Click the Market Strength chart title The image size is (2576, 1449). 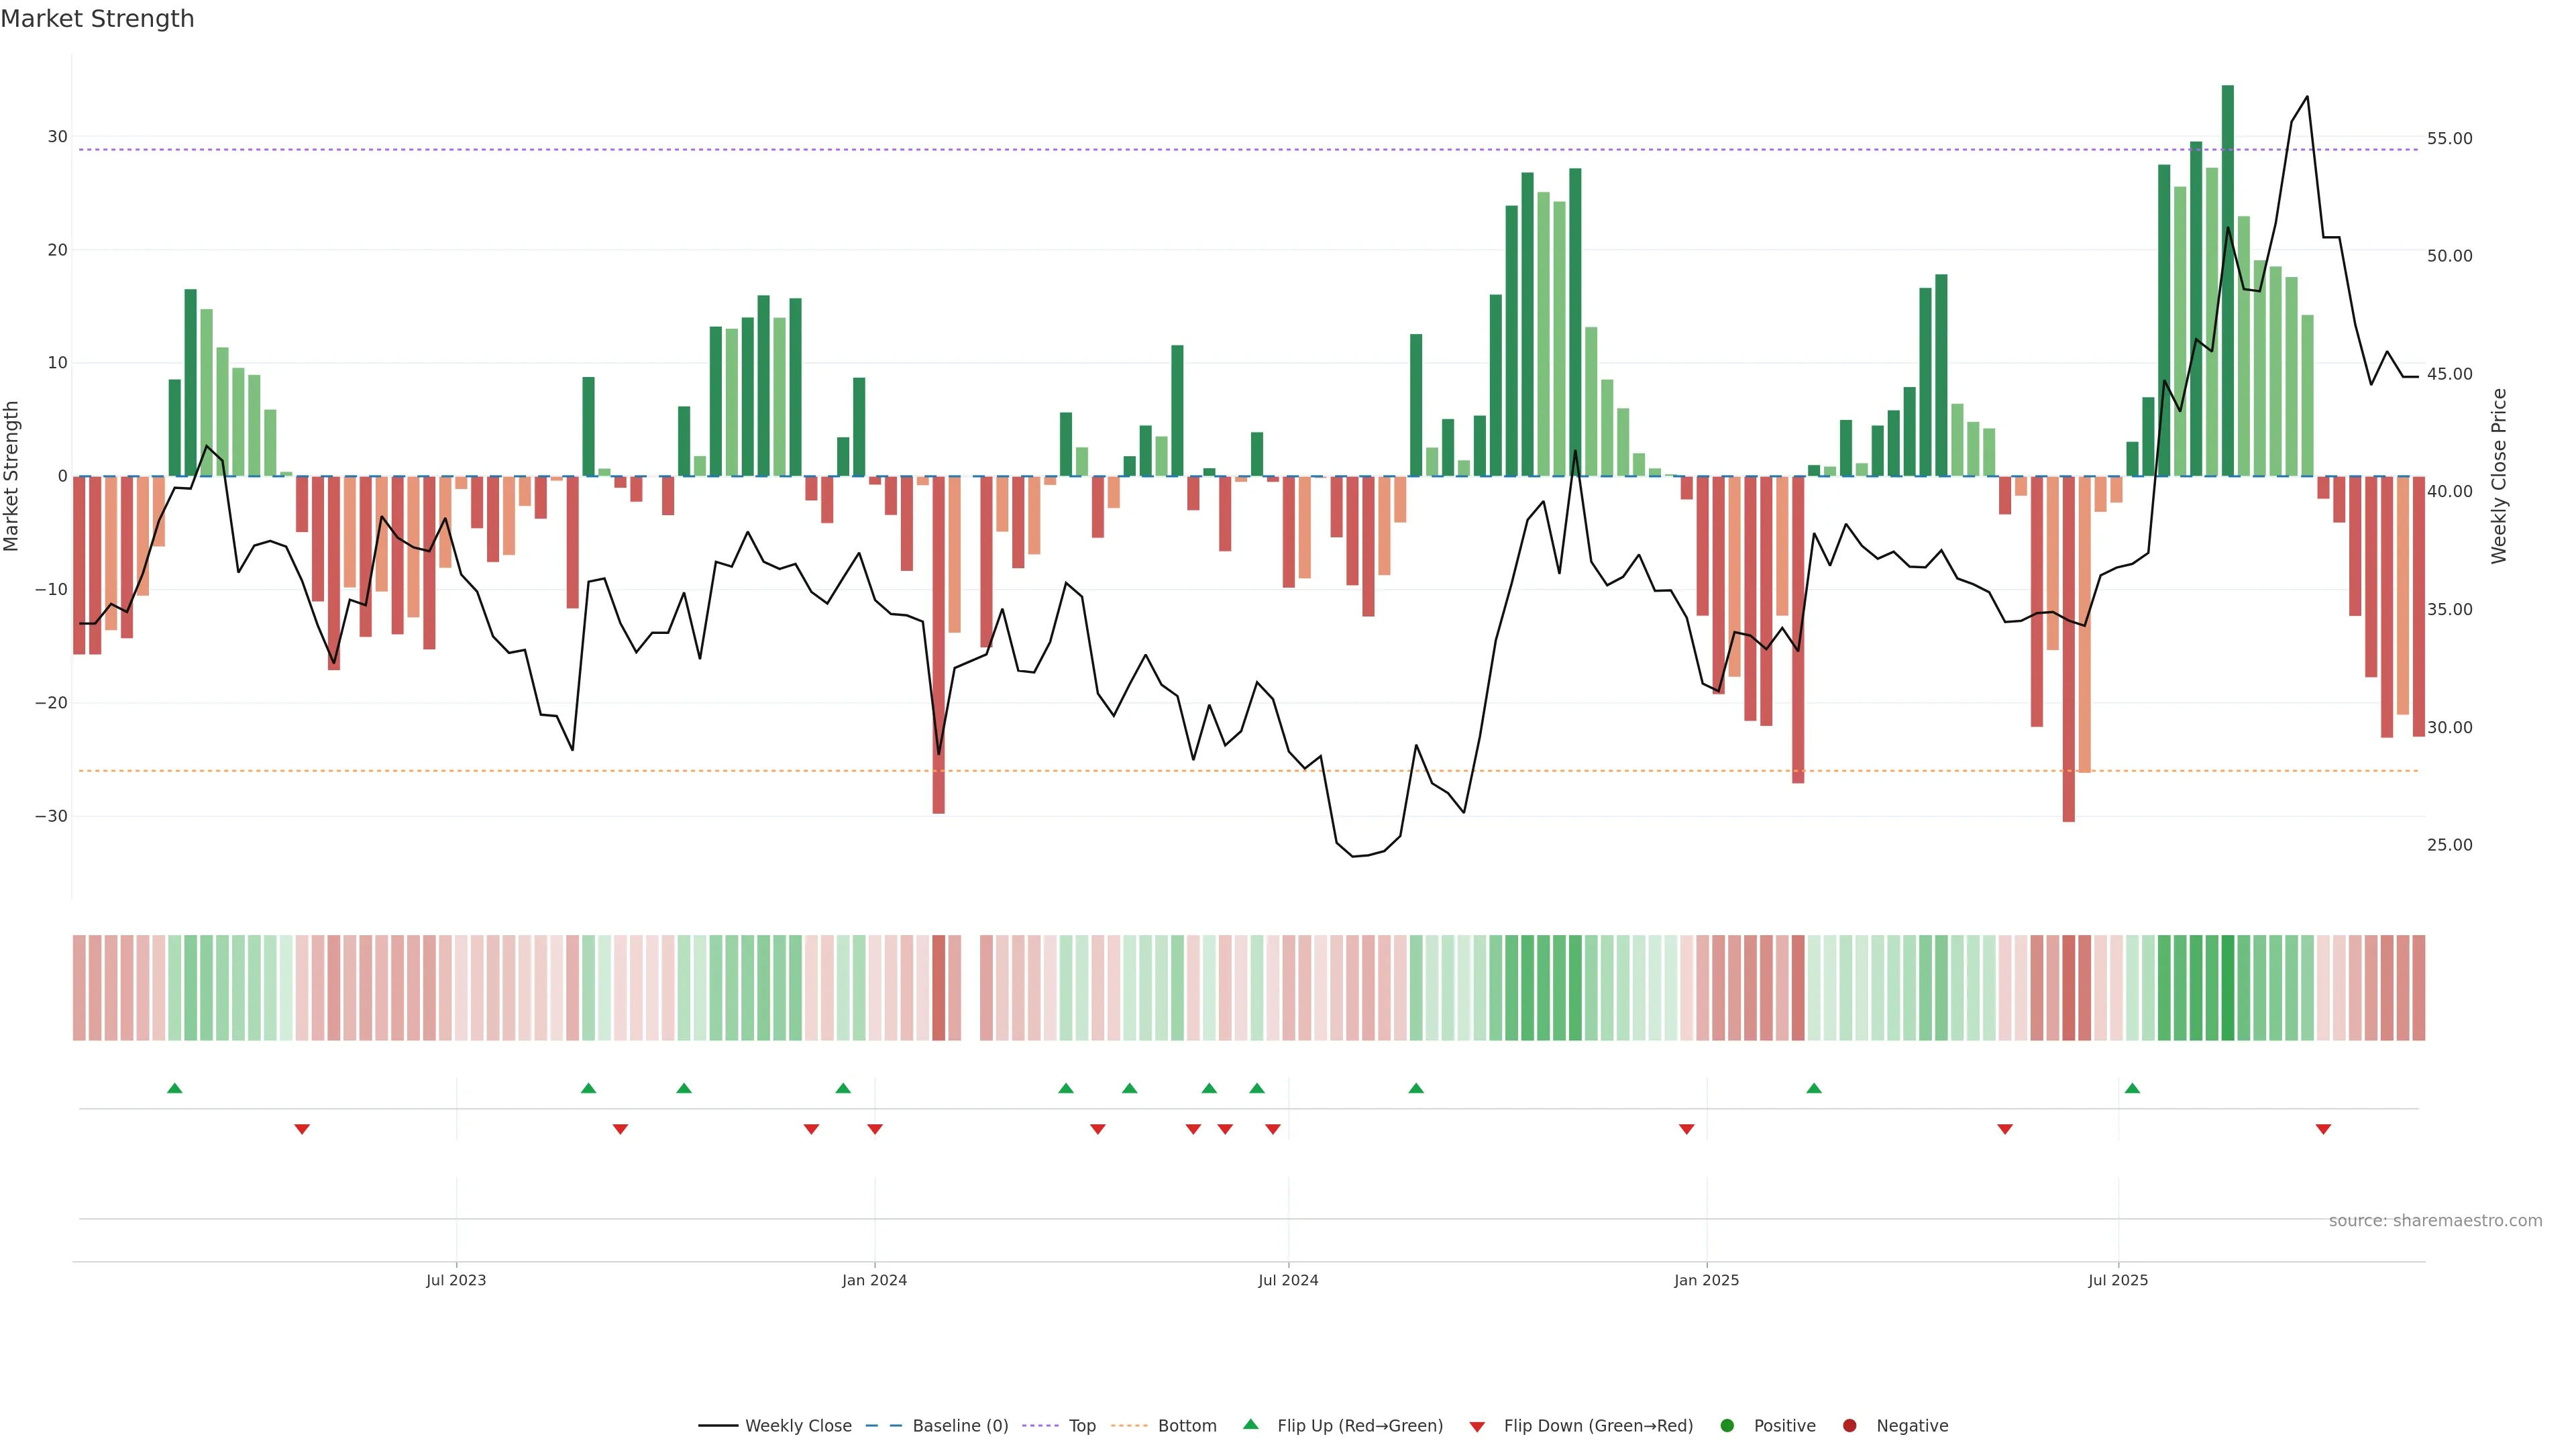tap(97, 18)
